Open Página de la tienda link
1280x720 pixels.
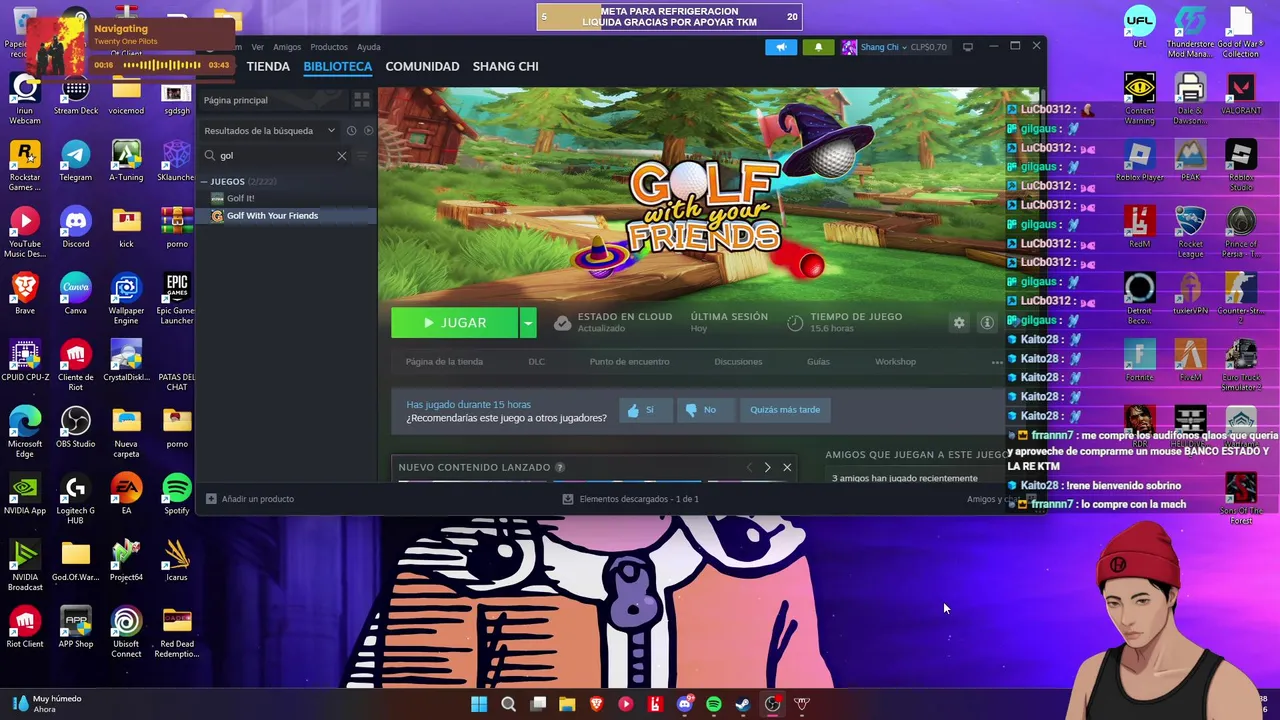pyautogui.click(x=444, y=362)
